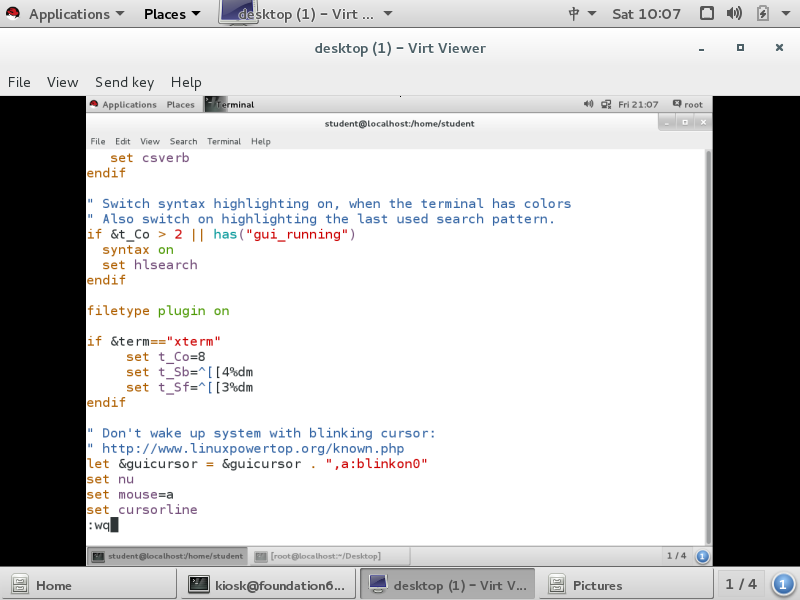Open Virt Viewer View menu
The width and height of the screenshot is (800, 600).
[62, 82]
